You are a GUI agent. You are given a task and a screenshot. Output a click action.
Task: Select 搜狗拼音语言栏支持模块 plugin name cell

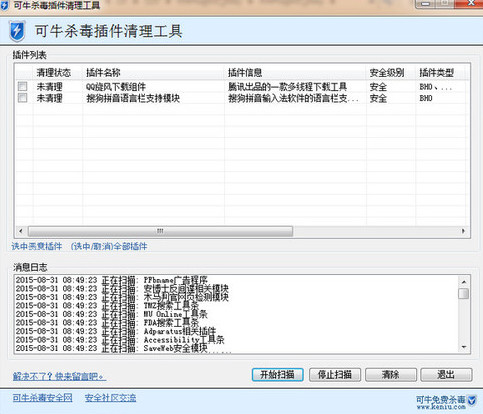click(133, 98)
